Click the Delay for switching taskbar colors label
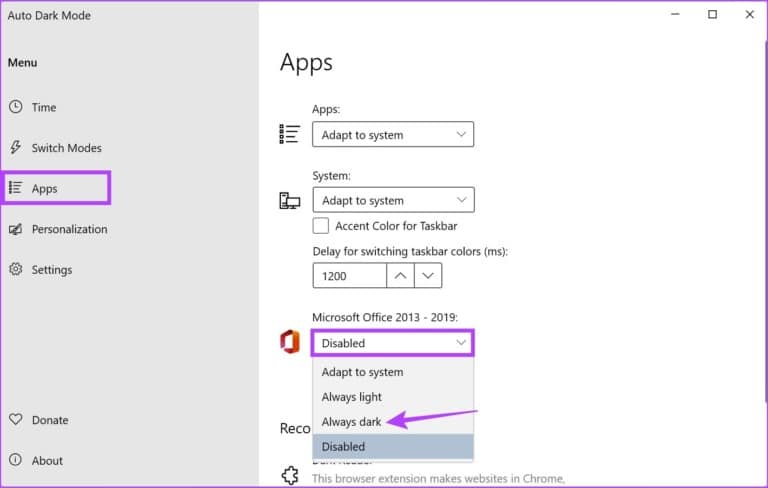Viewport: 768px width, 488px height. point(410,251)
